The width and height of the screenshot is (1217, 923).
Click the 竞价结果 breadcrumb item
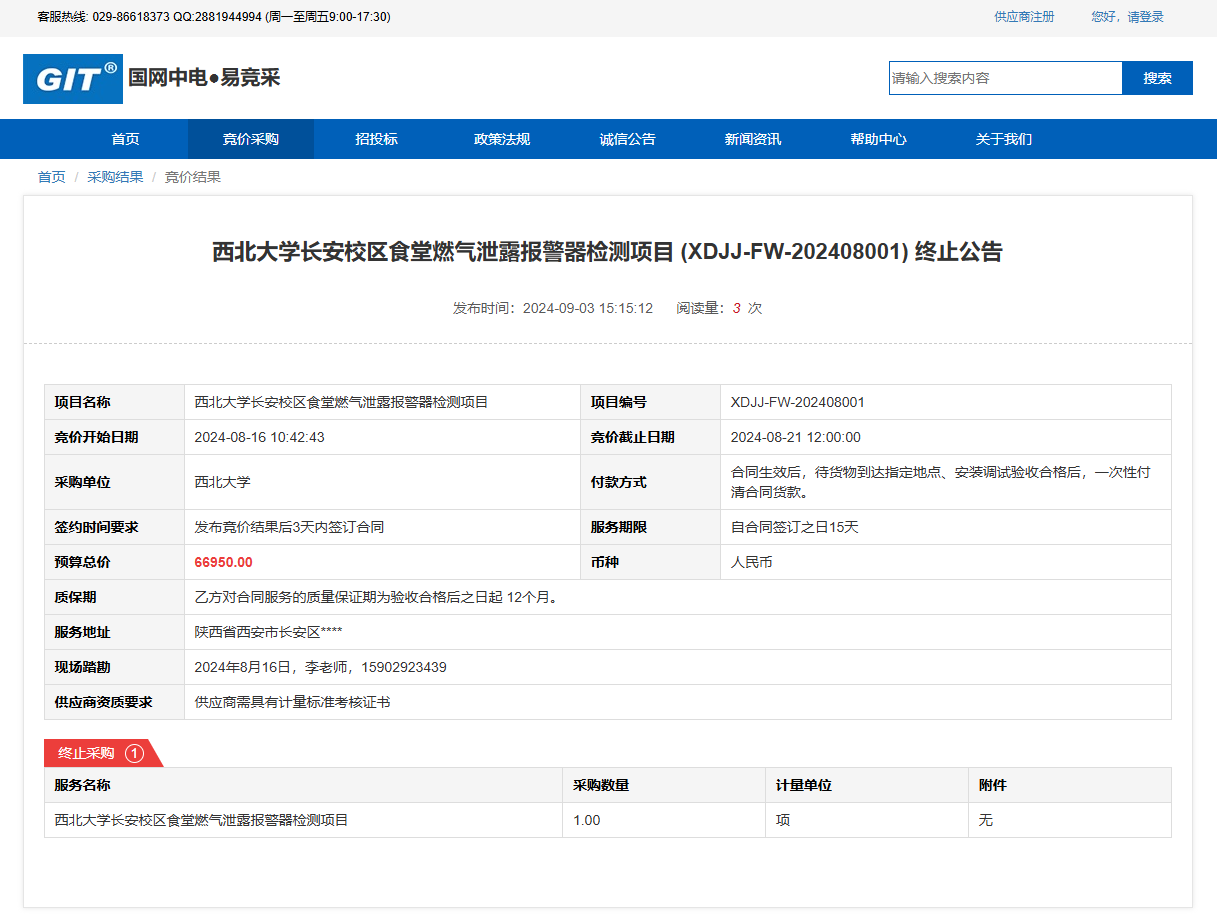[x=192, y=177]
